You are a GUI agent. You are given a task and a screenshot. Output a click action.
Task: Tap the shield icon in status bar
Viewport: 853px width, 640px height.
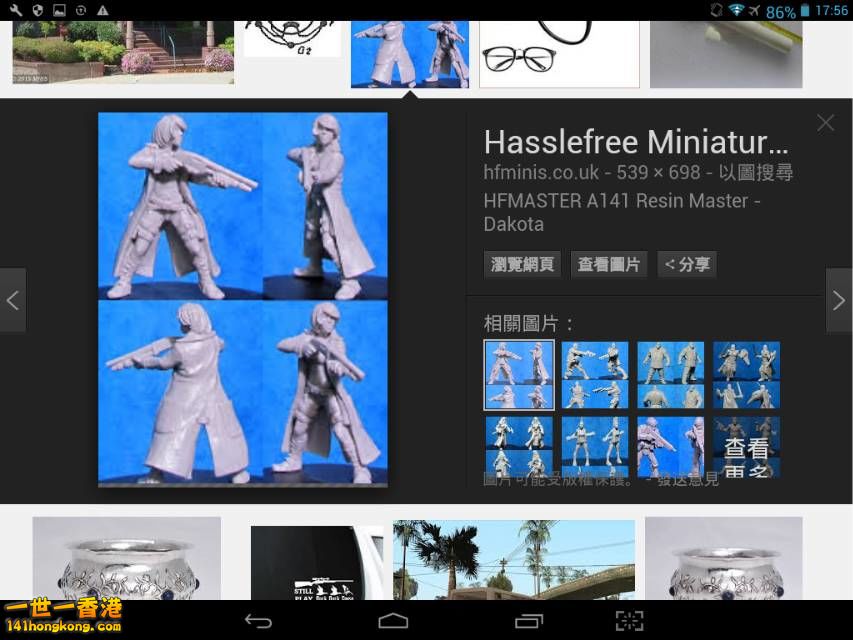[x=38, y=10]
